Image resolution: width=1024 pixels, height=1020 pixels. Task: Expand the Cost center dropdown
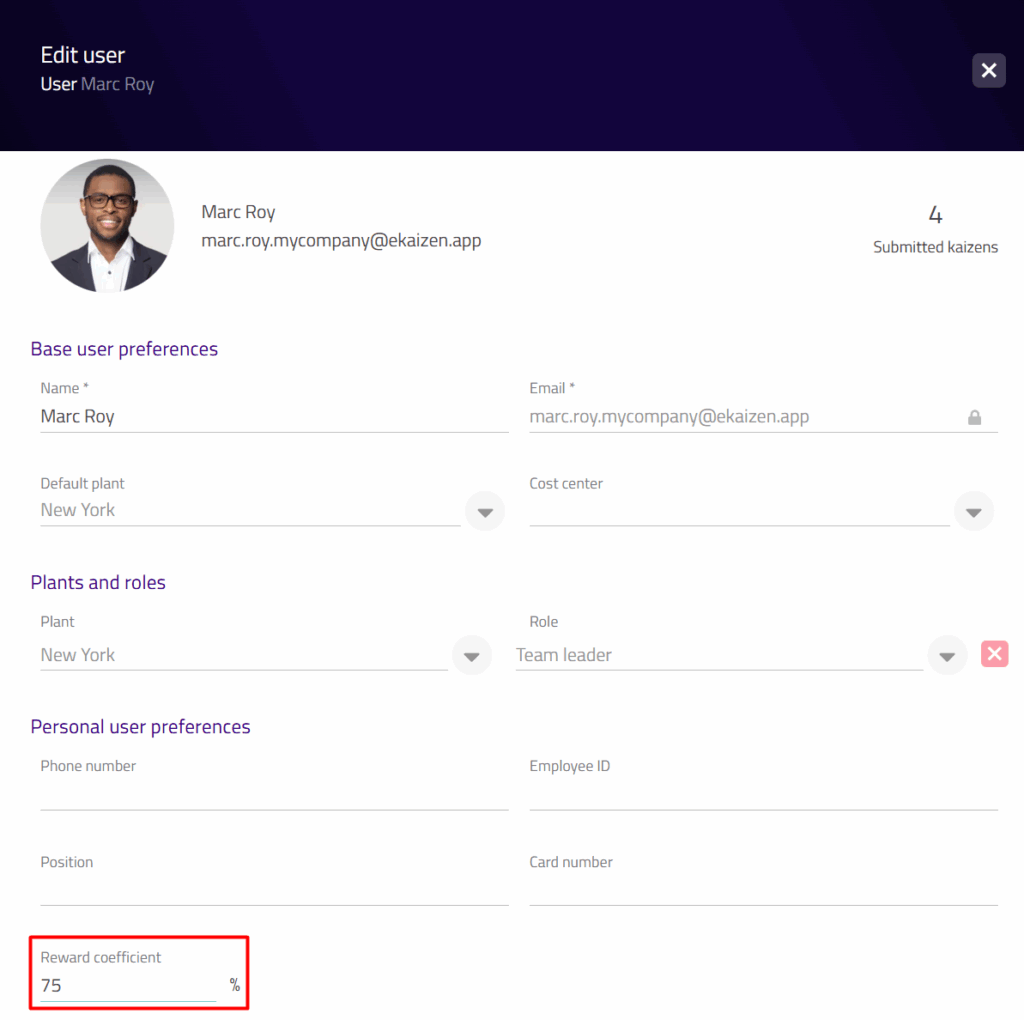[x=973, y=511]
